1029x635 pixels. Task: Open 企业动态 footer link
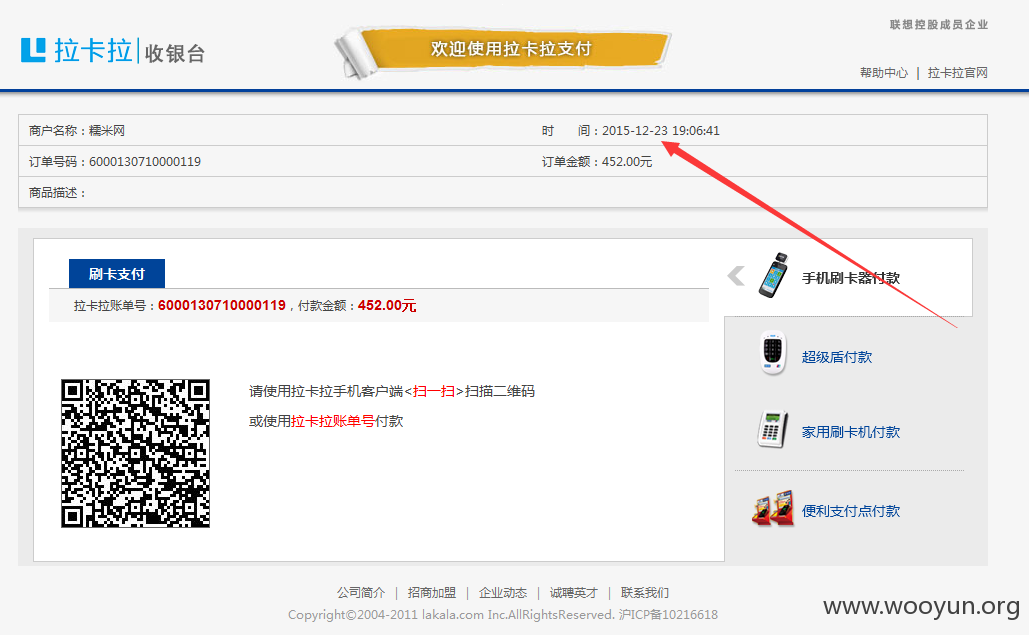[x=503, y=593]
